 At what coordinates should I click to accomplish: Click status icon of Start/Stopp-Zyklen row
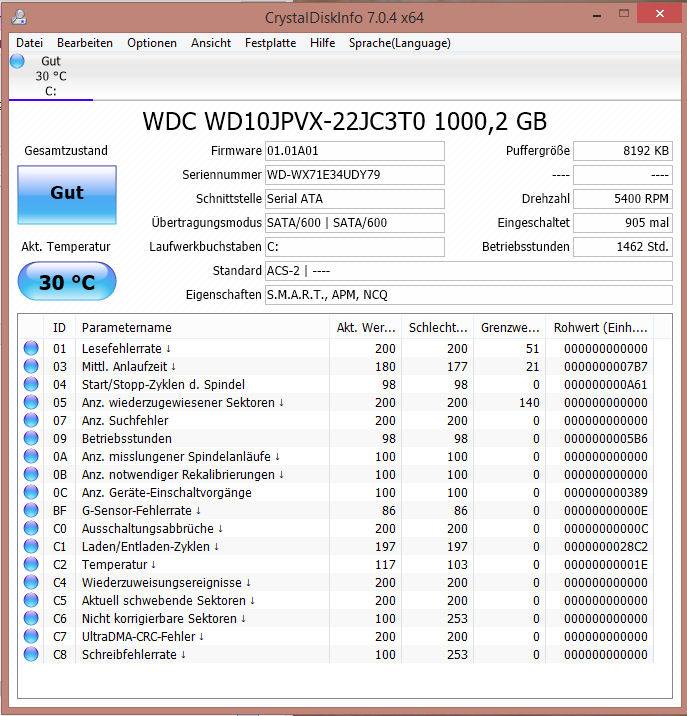tap(31, 384)
